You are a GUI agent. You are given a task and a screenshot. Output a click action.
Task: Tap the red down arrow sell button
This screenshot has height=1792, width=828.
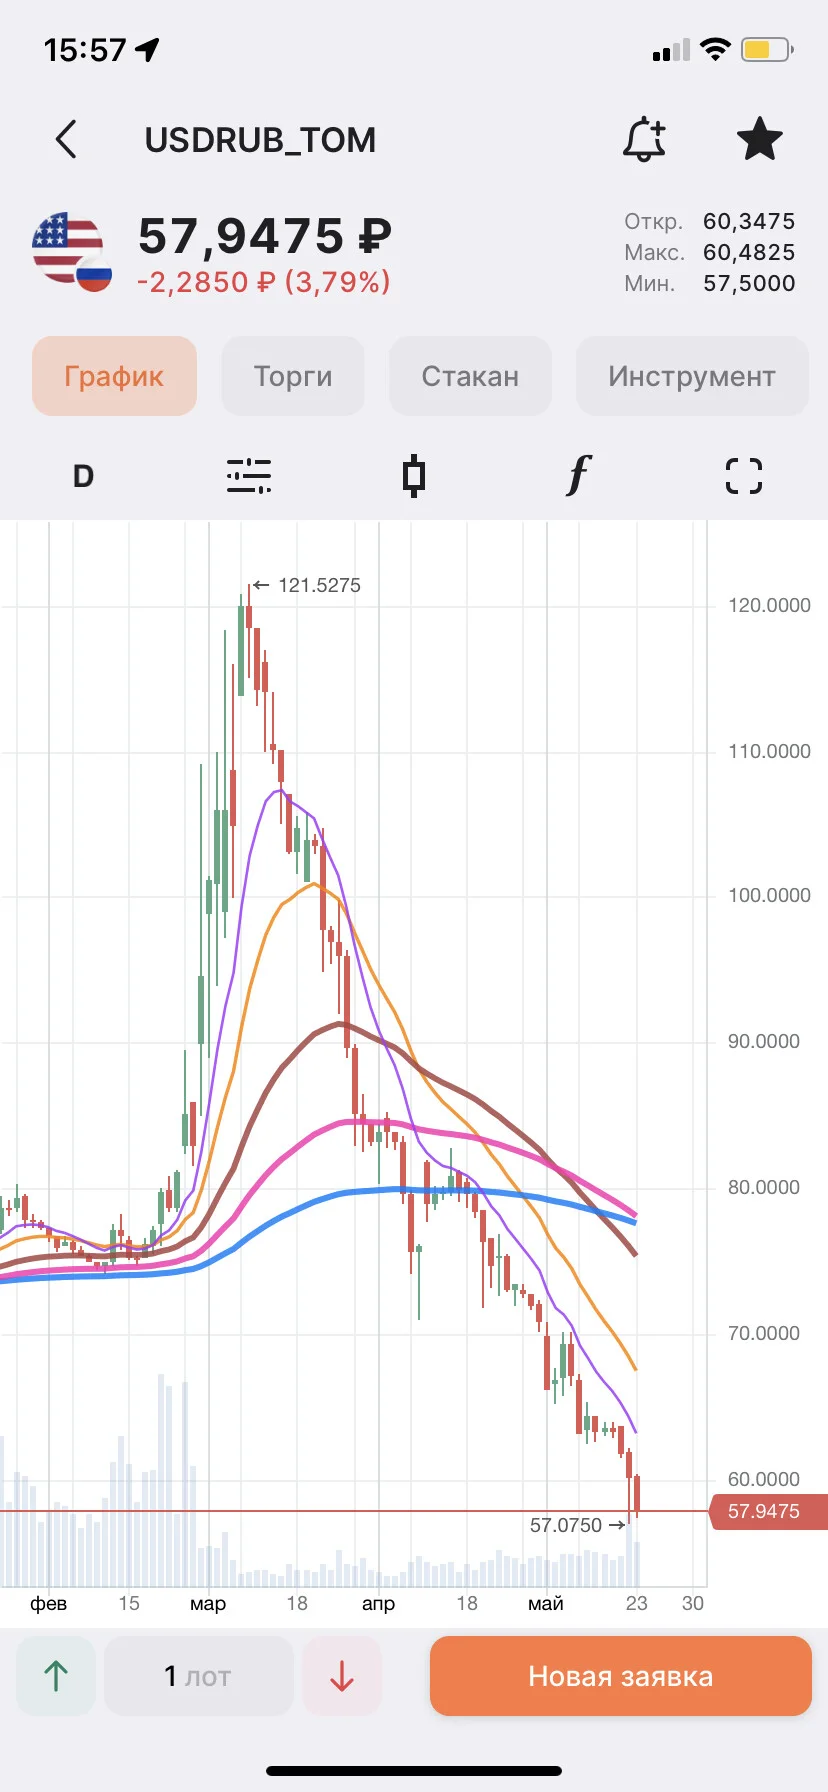pyautogui.click(x=342, y=1676)
